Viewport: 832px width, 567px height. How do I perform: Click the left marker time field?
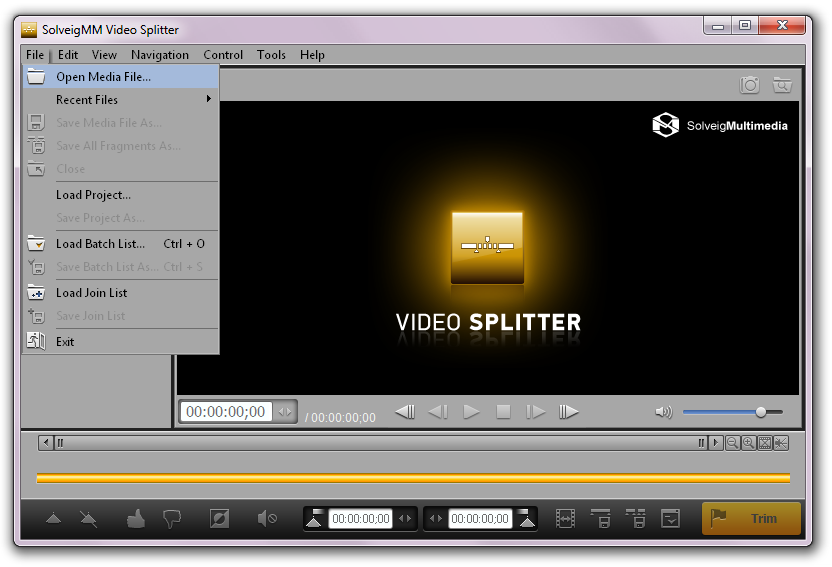[x=361, y=518]
